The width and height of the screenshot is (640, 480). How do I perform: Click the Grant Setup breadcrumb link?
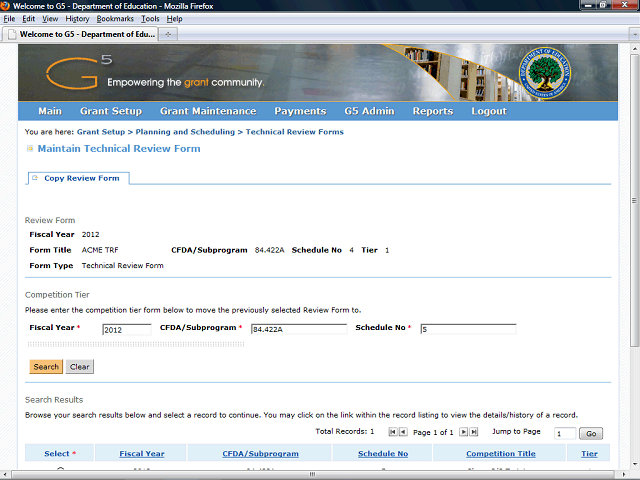(101, 132)
